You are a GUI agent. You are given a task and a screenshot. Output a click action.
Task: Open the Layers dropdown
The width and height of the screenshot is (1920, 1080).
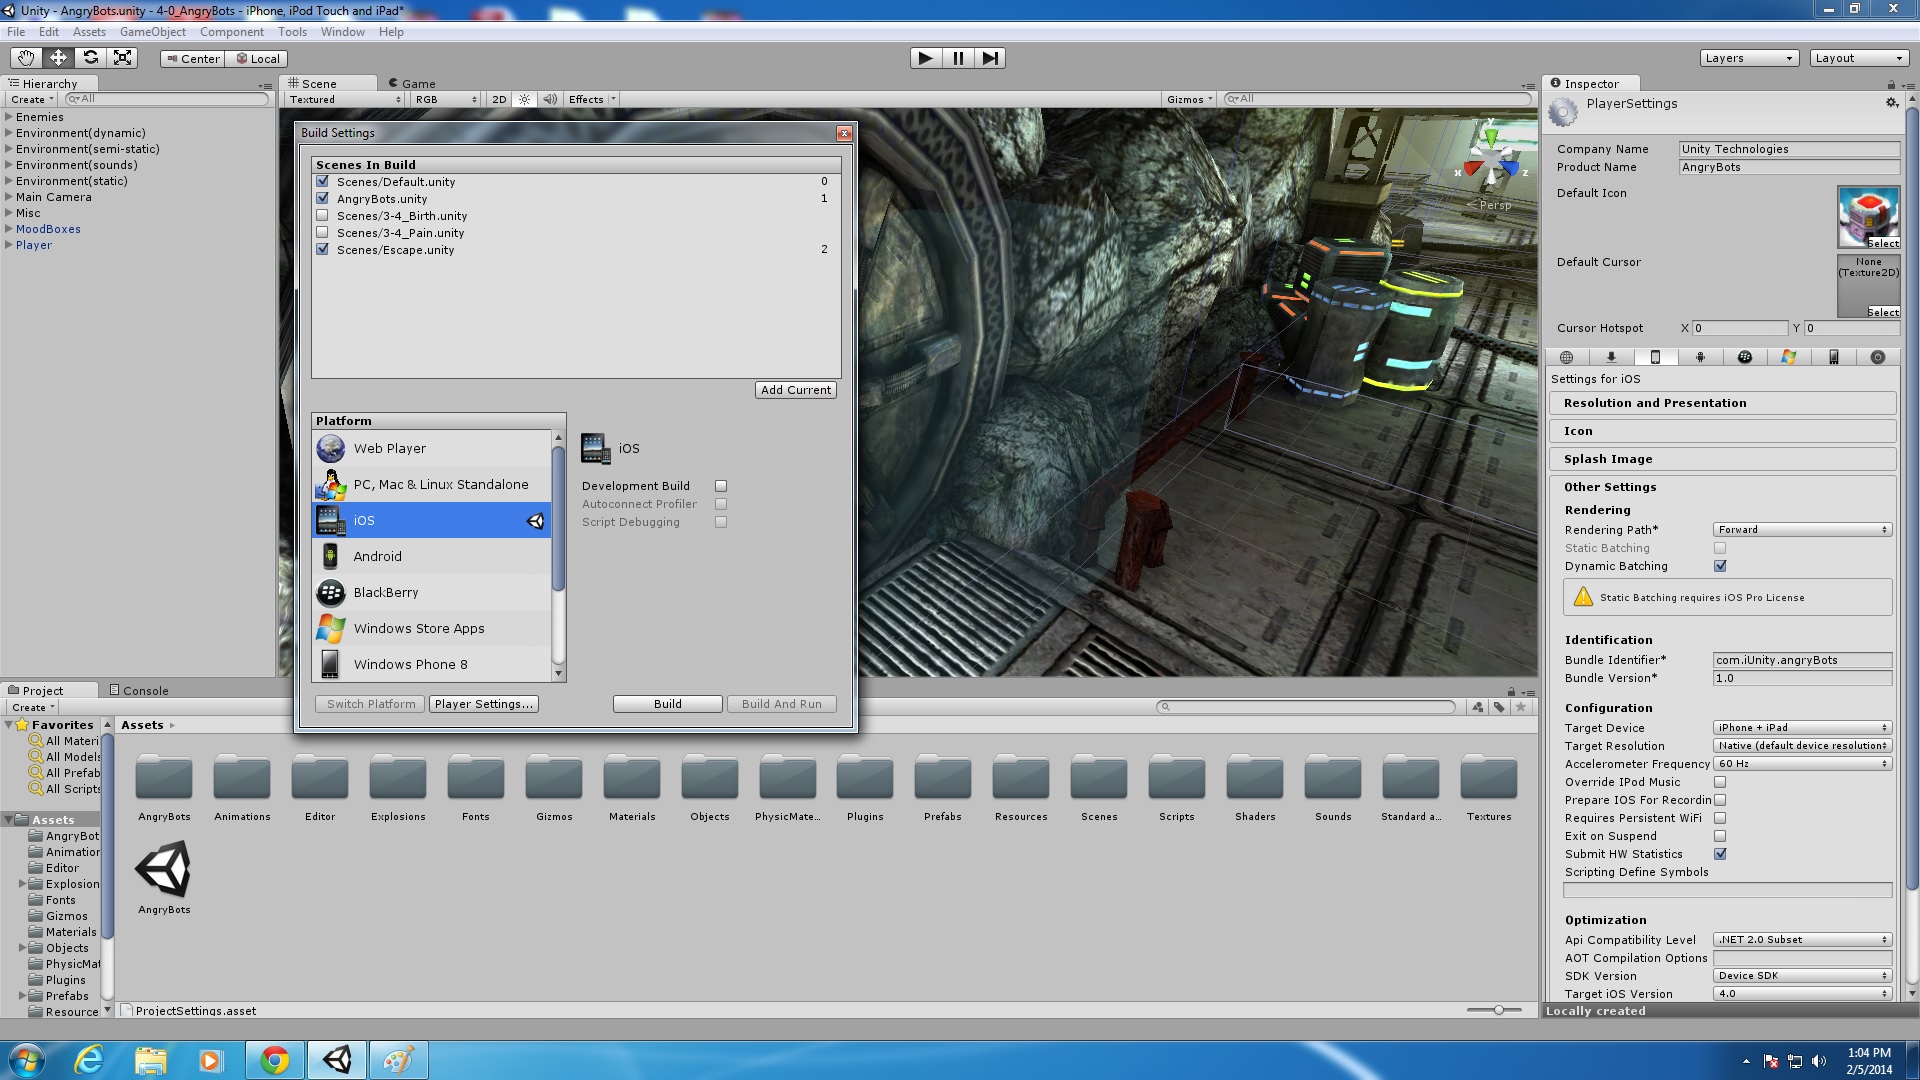tap(1749, 58)
